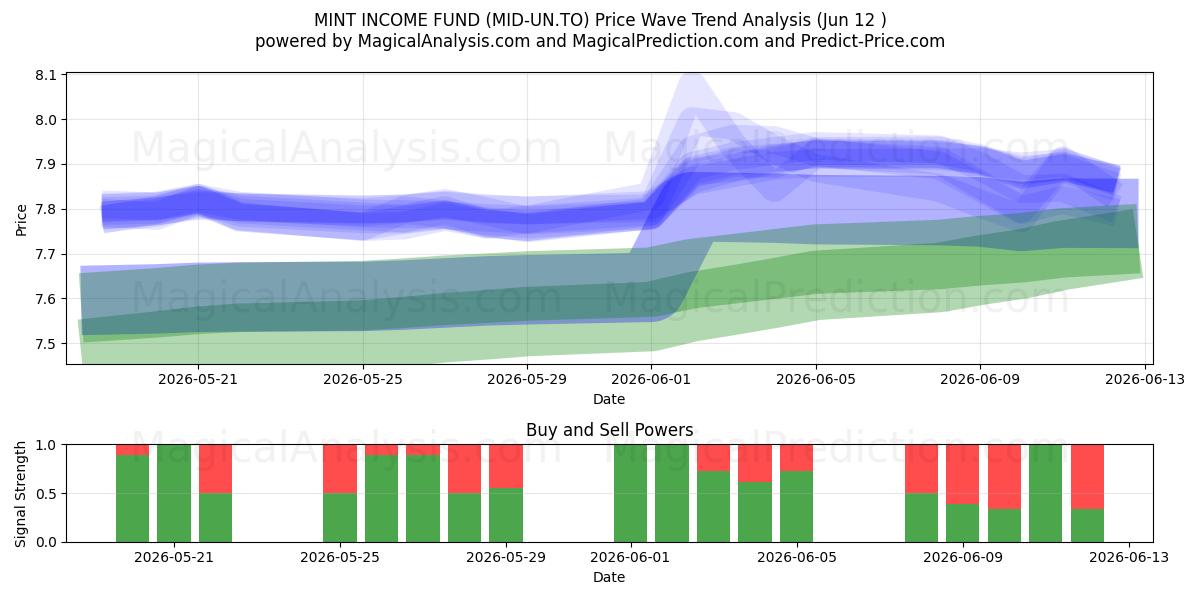
Task: Click the subtitle line "powered by MagicalAnalysis.com..."
Action: (600, 41)
